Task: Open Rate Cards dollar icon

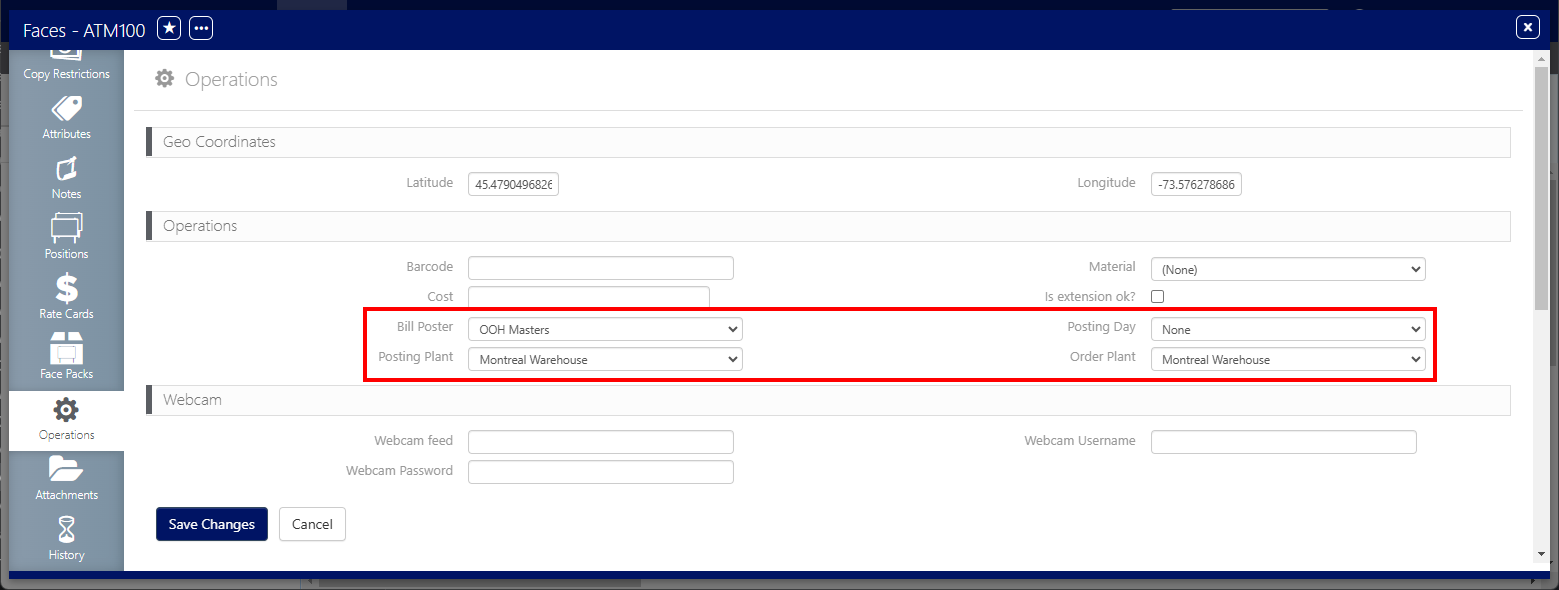Action: coord(66,289)
